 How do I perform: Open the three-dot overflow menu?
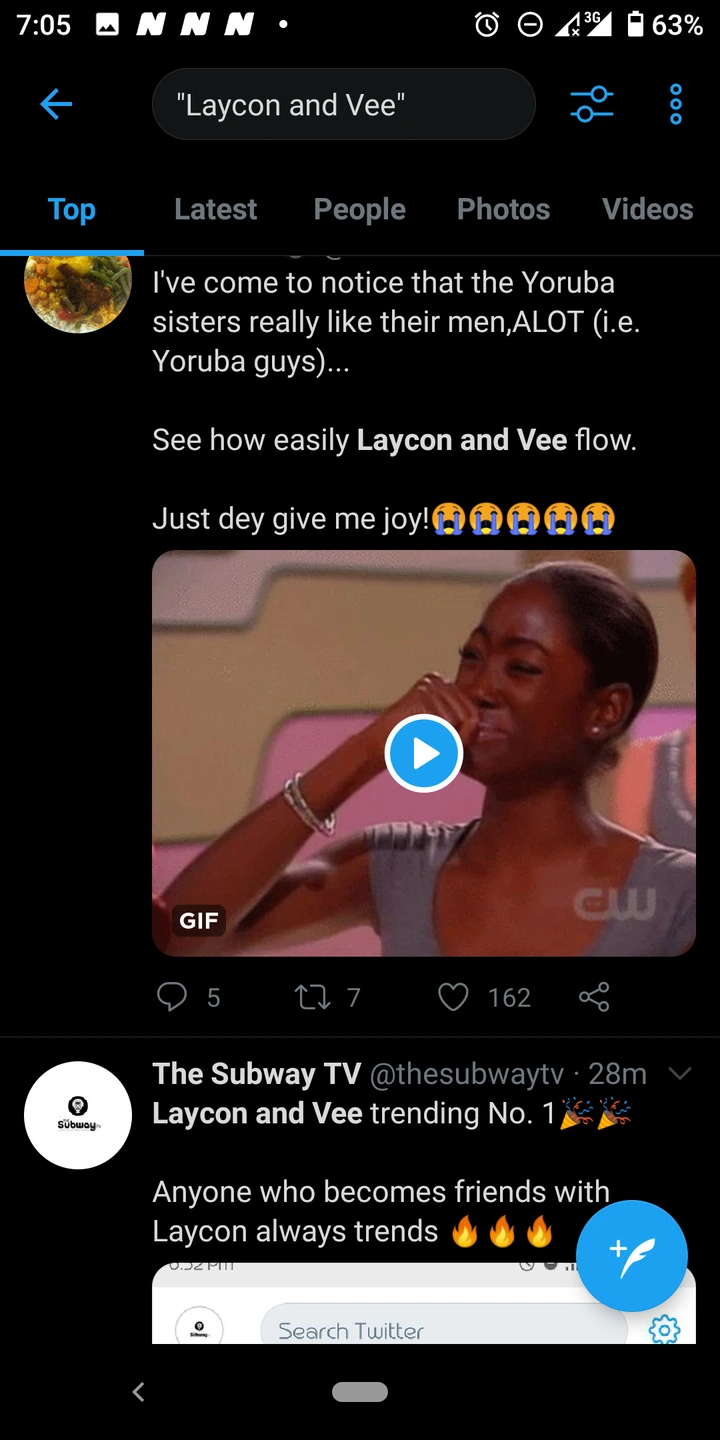pyautogui.click(x=676, y=104)
